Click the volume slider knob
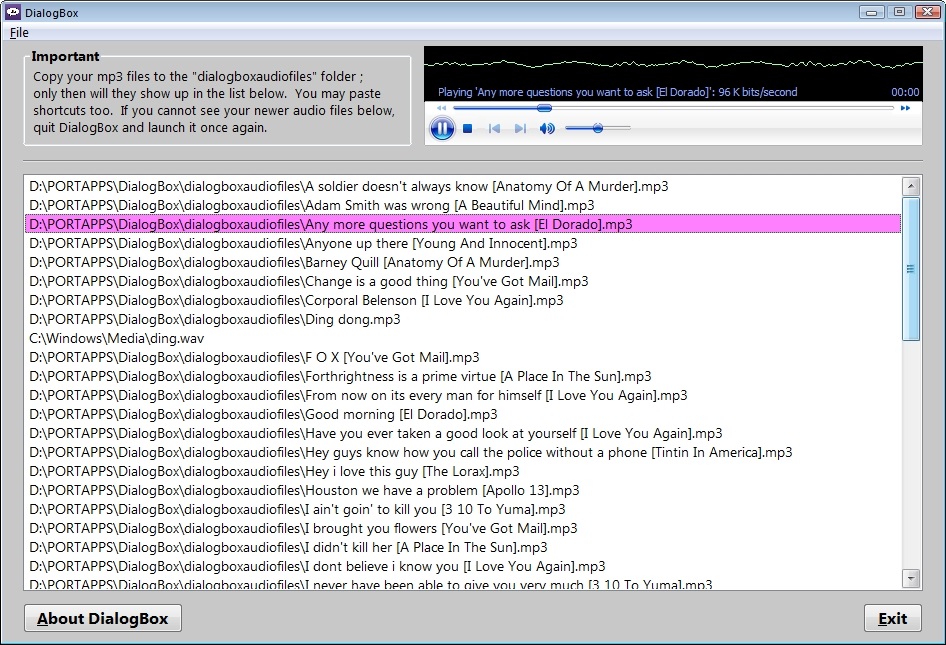Viewport: 946px width, 645px height. click(598, 128)
